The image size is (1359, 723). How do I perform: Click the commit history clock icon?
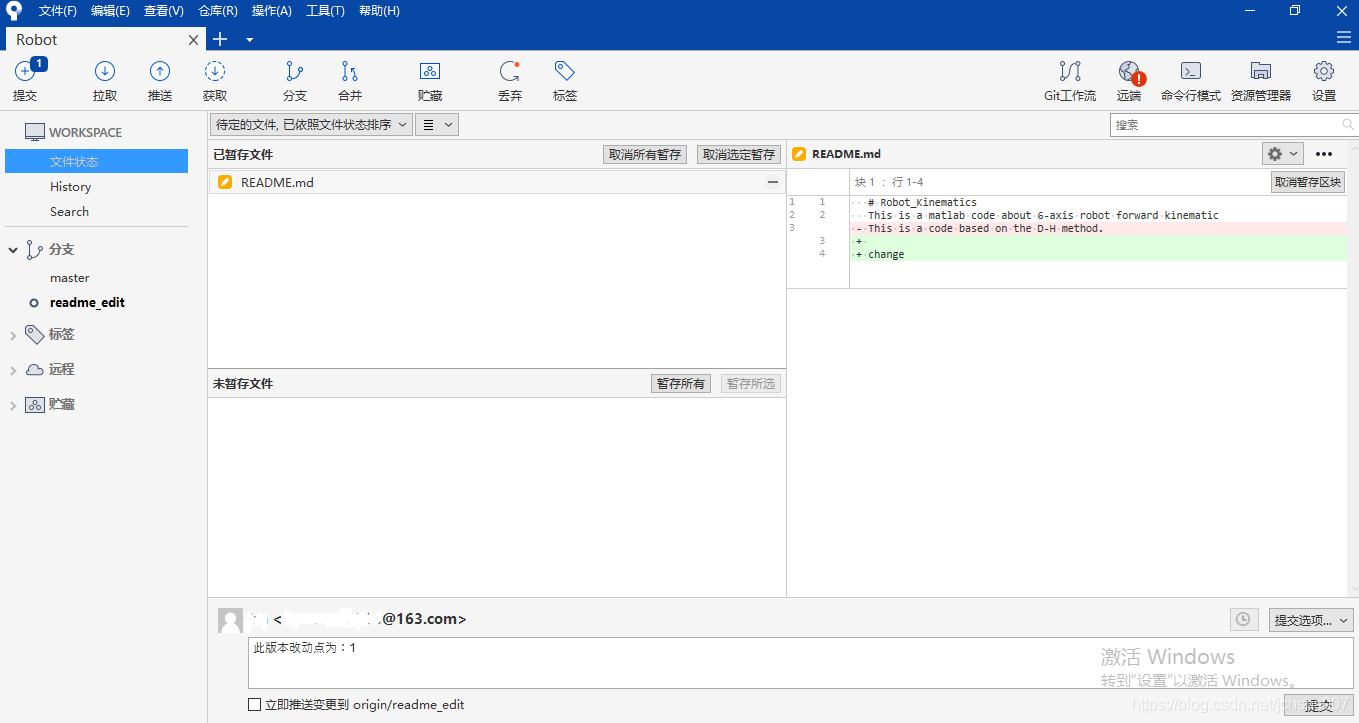(1243, 619)
